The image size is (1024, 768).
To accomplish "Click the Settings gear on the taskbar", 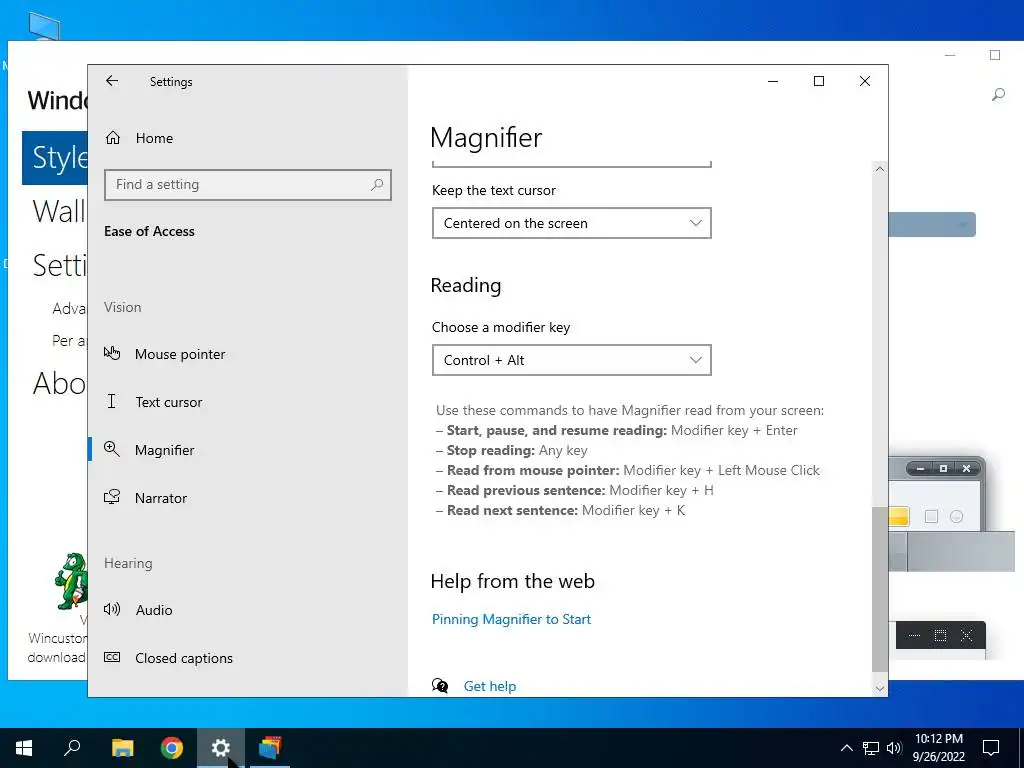I will 221,748.
